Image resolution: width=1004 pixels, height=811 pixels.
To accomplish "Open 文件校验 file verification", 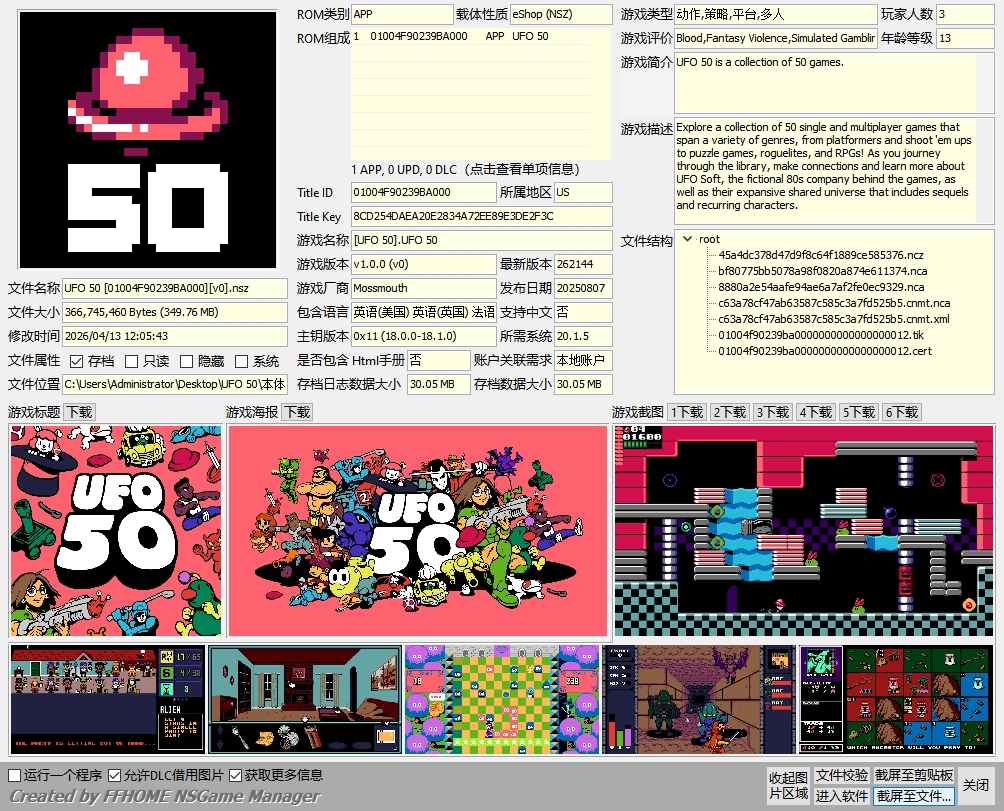I will click(841, 776).
